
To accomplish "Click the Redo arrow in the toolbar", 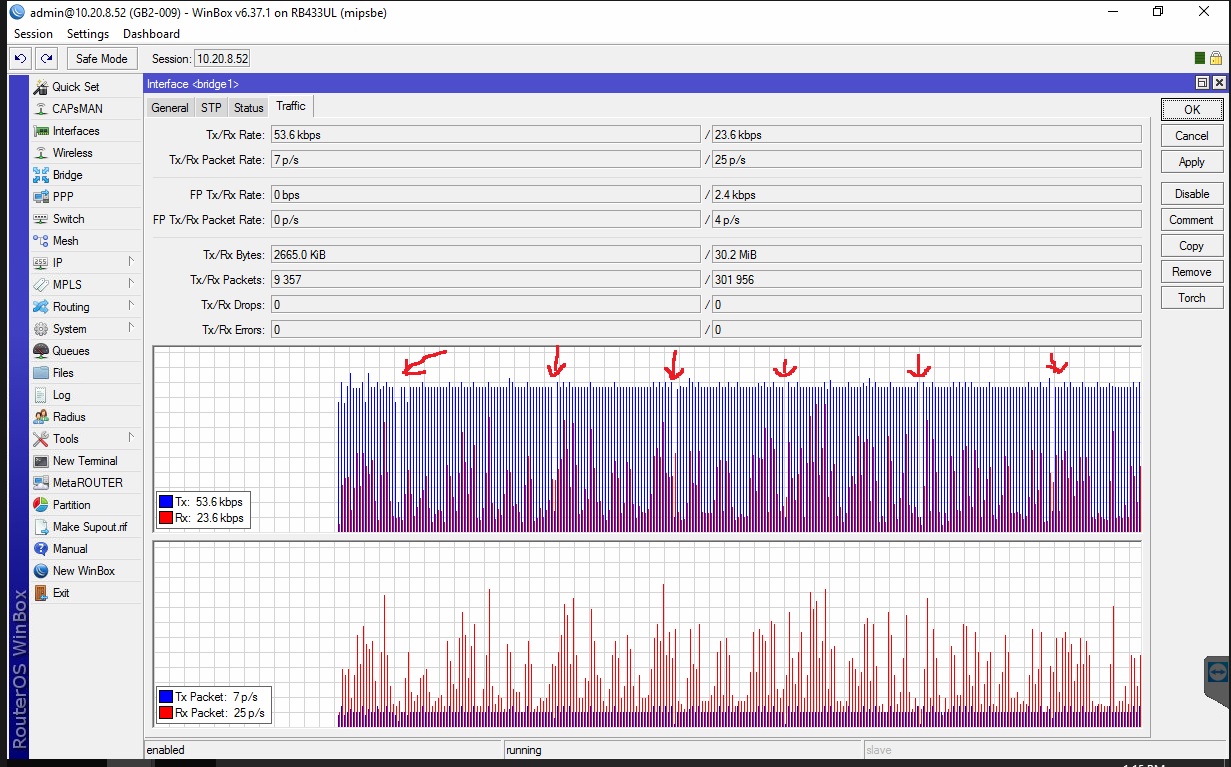I will (x=46, y=59).
